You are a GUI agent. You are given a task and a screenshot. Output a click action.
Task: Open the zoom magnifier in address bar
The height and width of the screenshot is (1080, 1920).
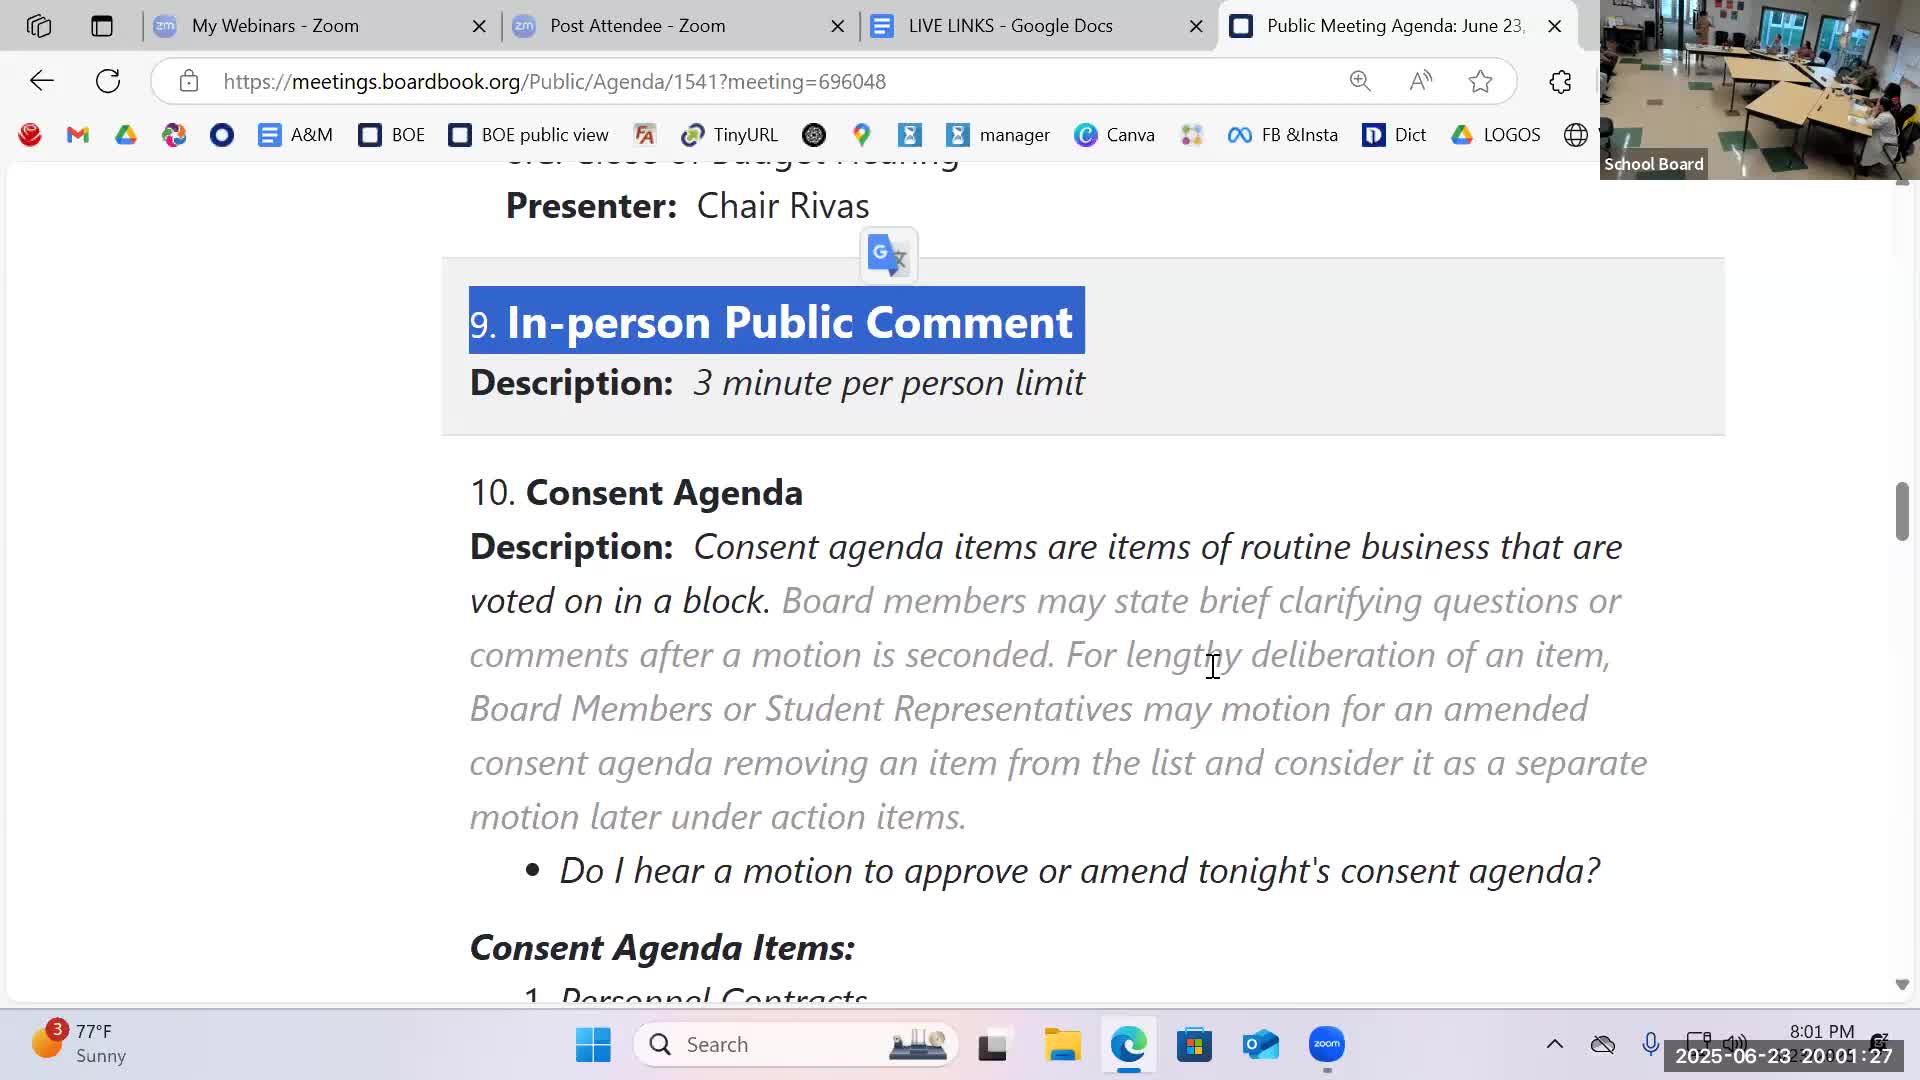tap(1360, 81)
